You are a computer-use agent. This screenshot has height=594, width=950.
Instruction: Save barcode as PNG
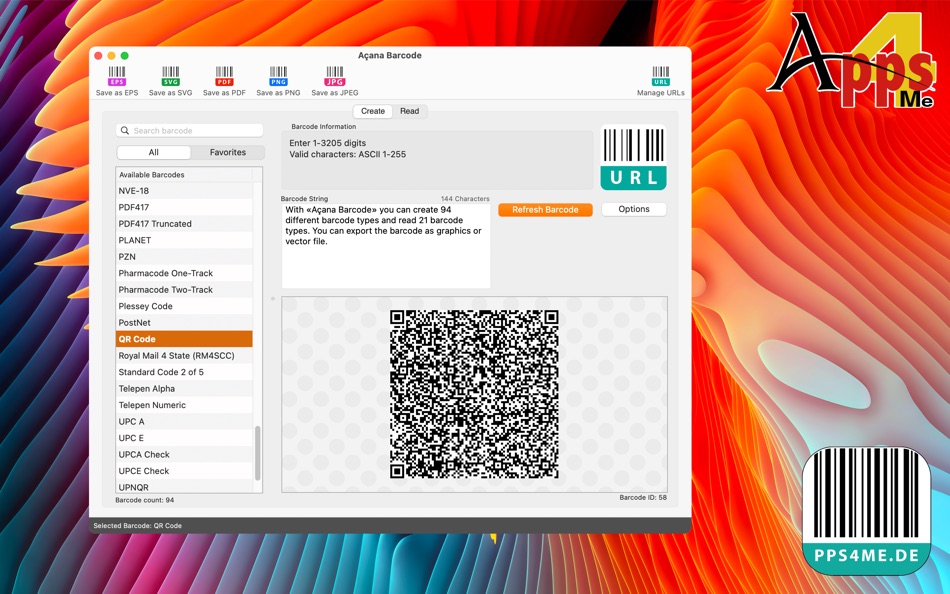click(x=278, y=81)
